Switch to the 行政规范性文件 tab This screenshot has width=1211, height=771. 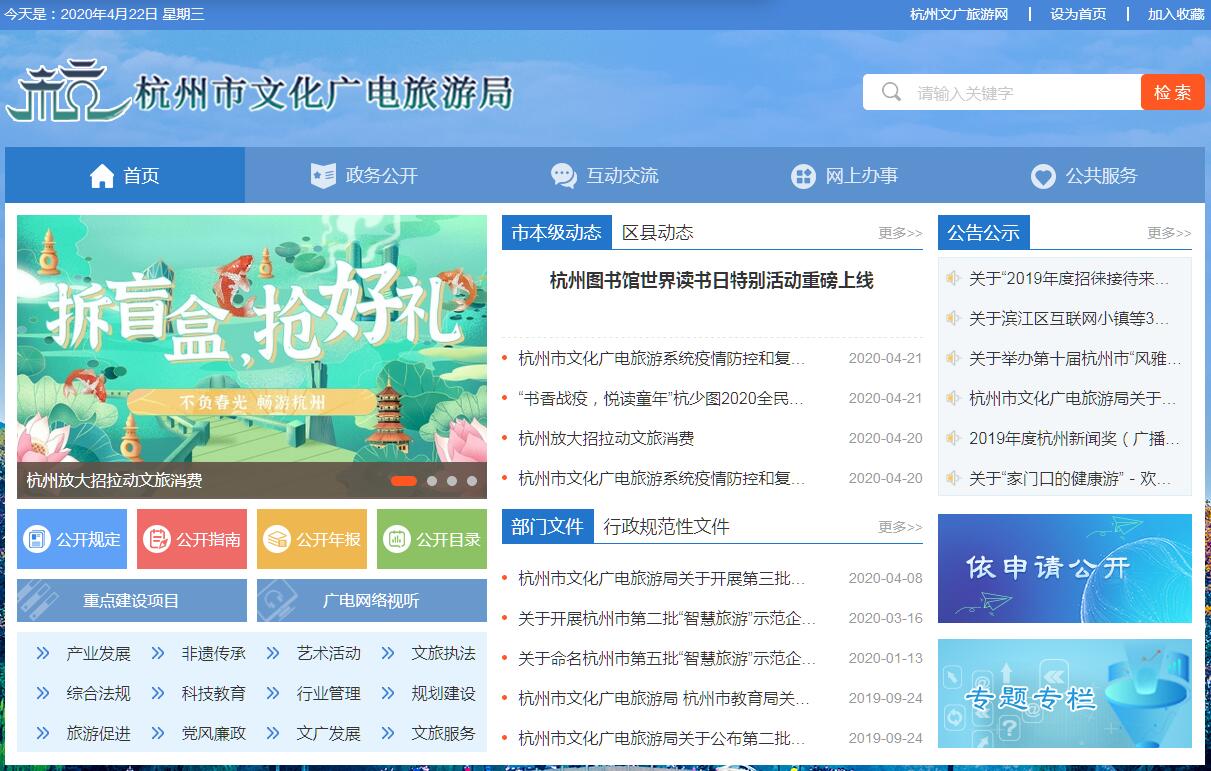(666, 527)
